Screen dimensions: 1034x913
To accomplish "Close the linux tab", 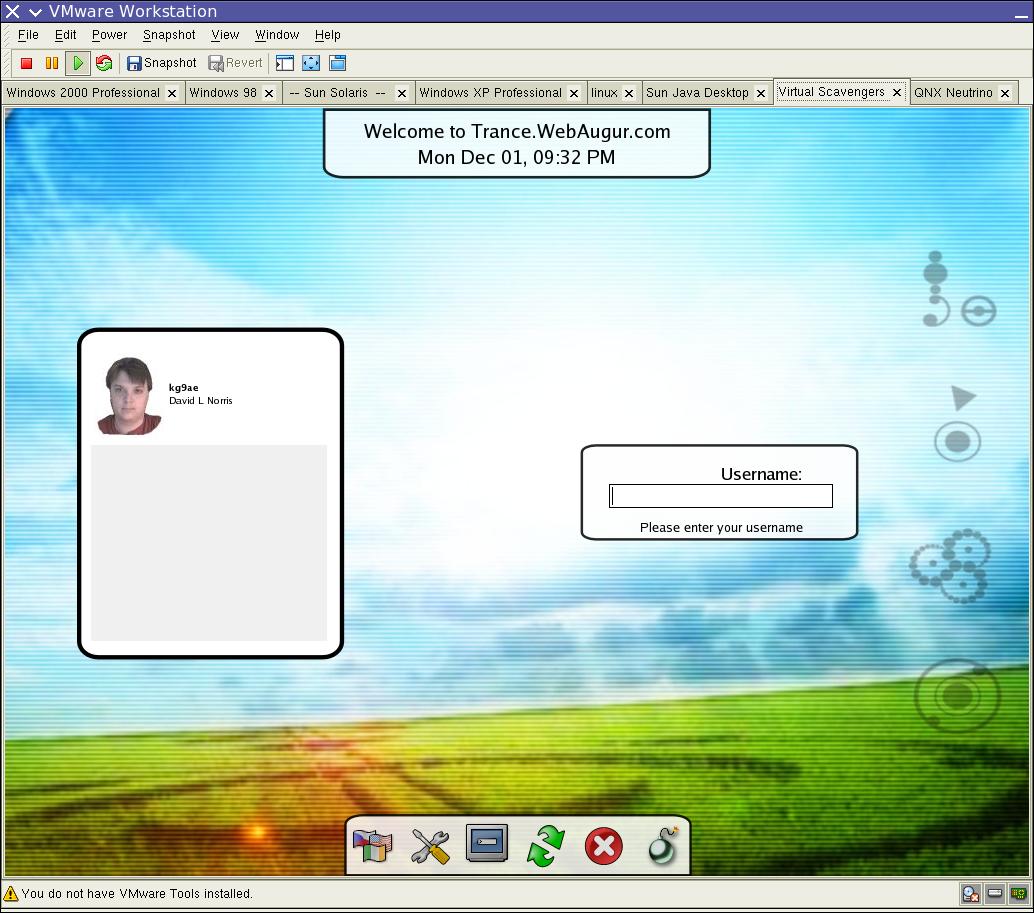I will click(629, 94).
